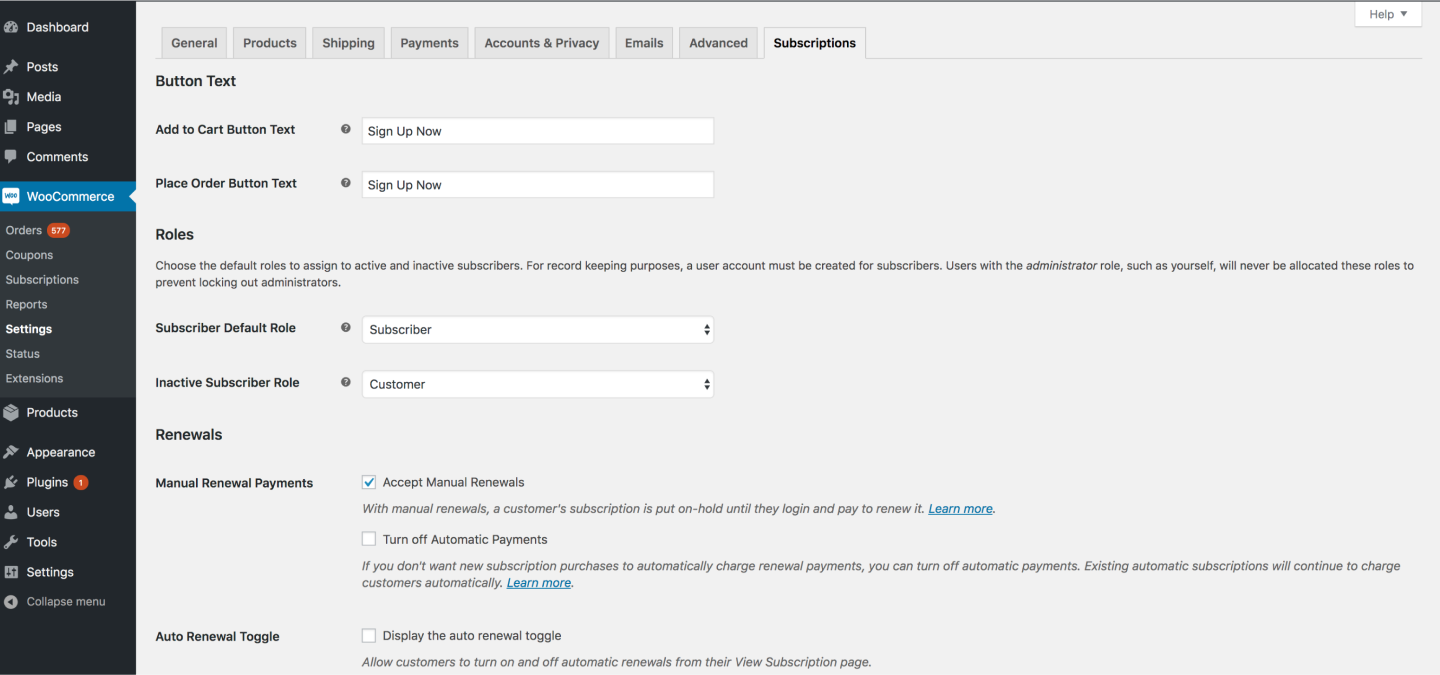Screen dimensions: 1440x675
Task: Click the Posts pushpin icon
Action: (x=11, y=67)
